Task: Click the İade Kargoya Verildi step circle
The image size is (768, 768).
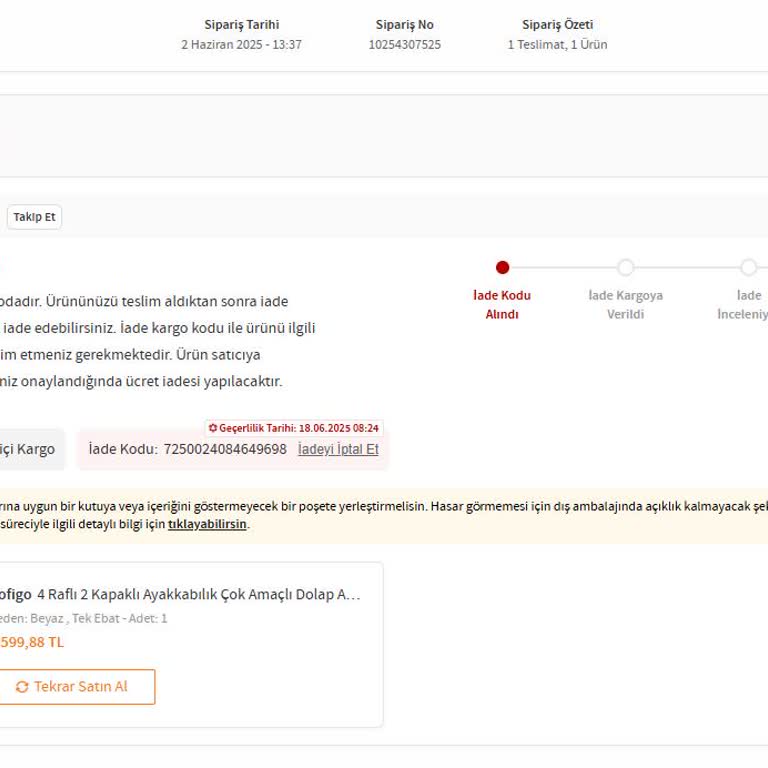Action: (625, 267)
